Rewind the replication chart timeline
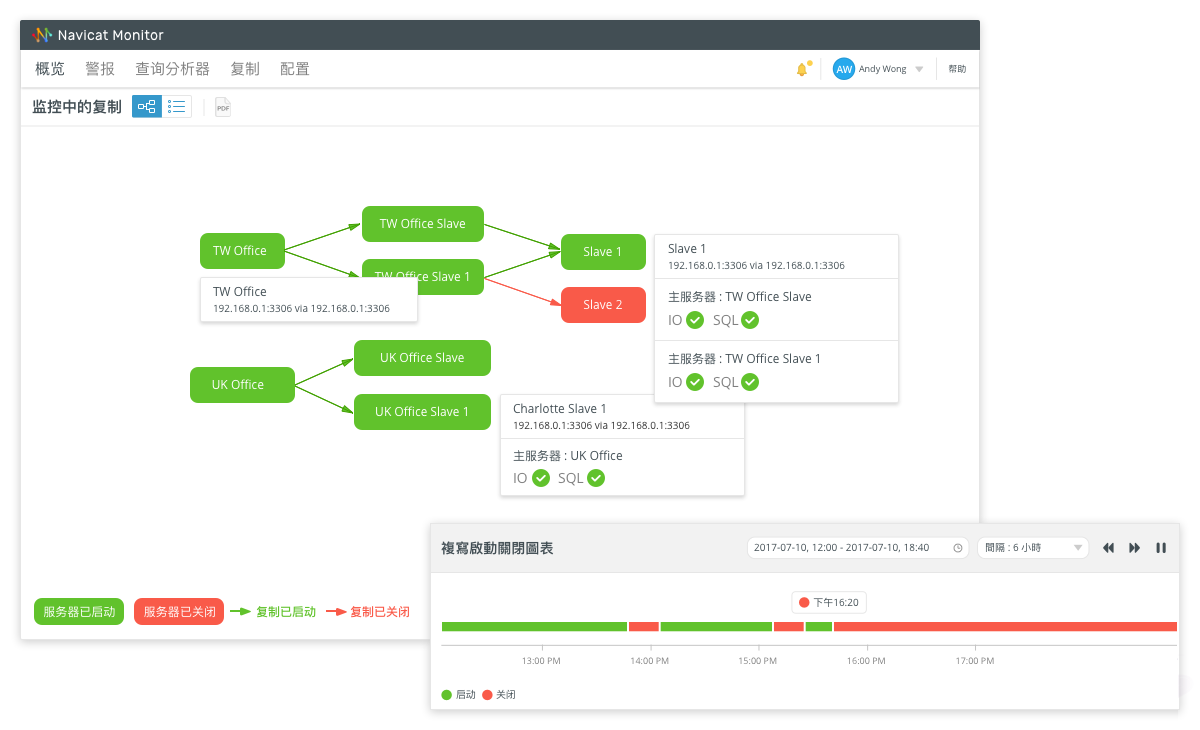Image resolution: width=1200 pixels, height=730 pixels. coord(1109,548)
